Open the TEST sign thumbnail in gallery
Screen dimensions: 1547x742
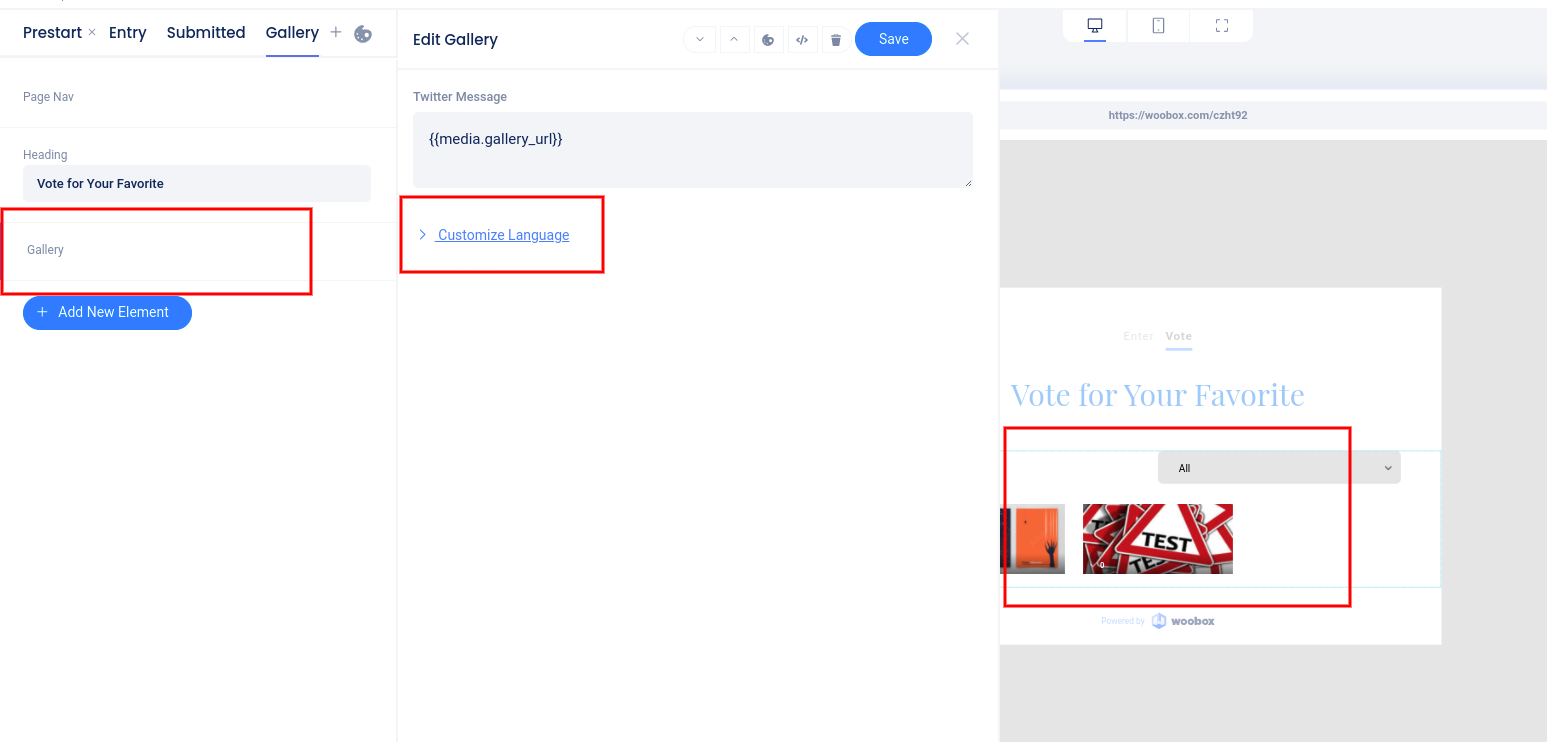point(1158,539)
